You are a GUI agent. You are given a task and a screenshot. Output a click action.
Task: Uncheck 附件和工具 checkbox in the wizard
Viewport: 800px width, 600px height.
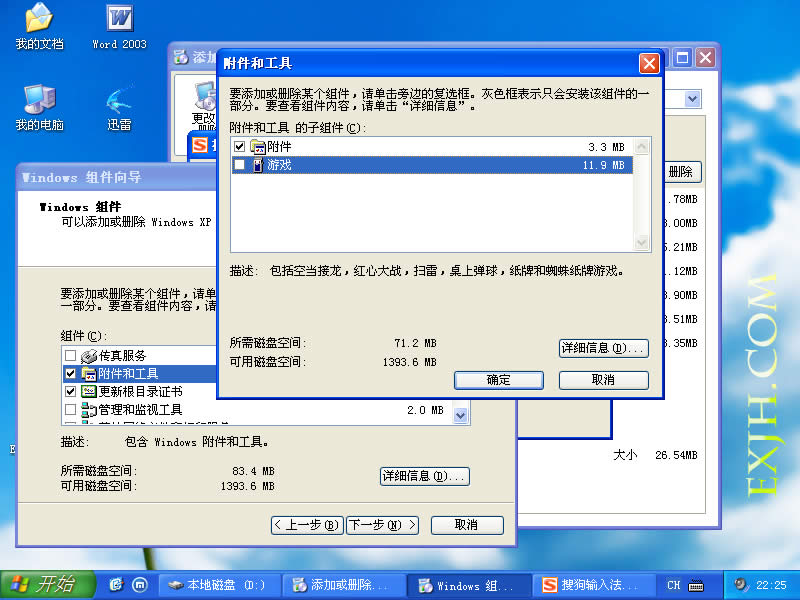coord(70,374)
